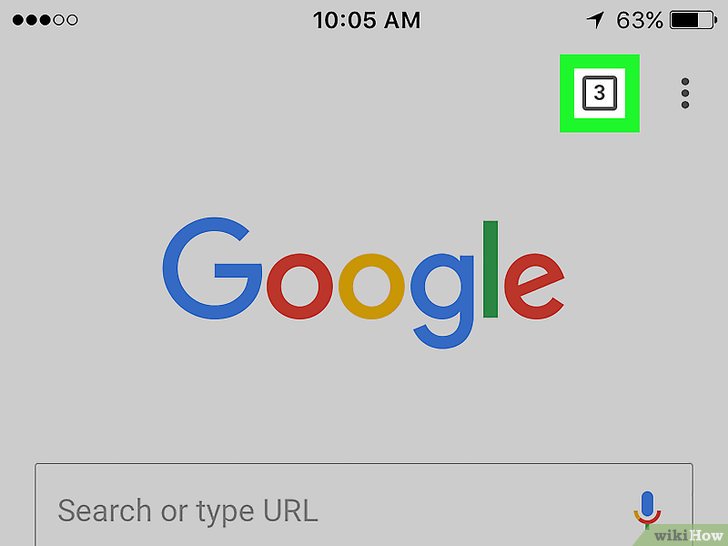Focus the Search or type URL field
Viewport: 728px width, 546px height.
[364, 505]
